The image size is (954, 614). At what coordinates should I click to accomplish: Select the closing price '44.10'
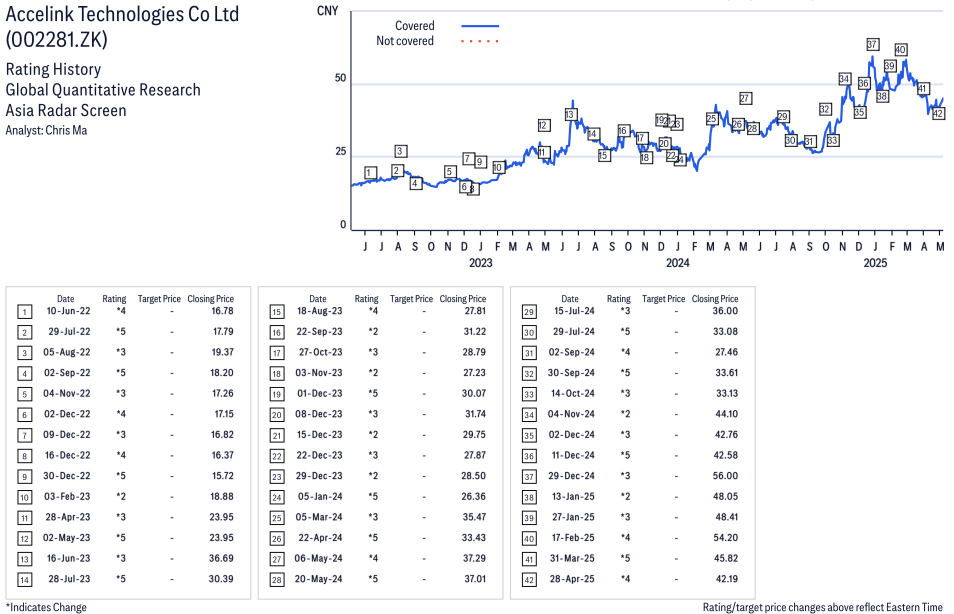[x=726, y=414]
